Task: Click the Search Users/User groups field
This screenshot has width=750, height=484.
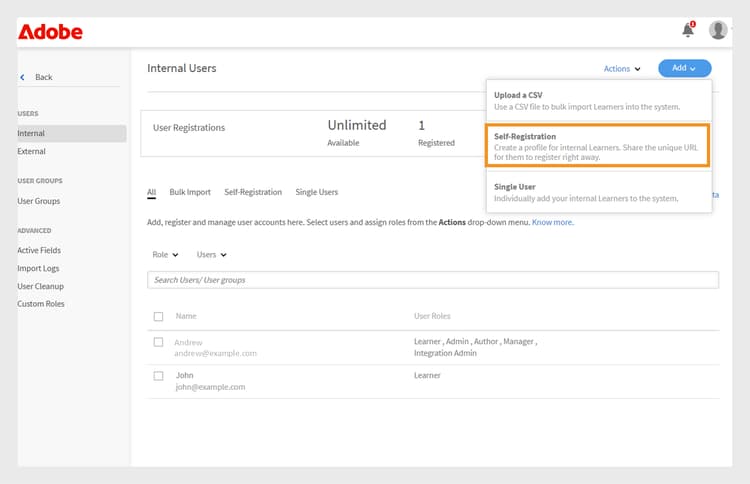Action: click(432, 280)
